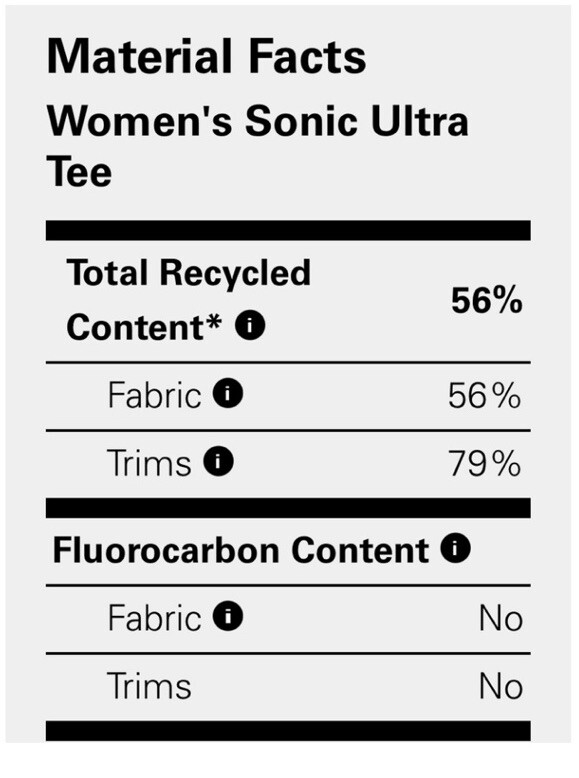
Task: Click the fluorocarbon Fabric label
Action: tap(155, 618)
